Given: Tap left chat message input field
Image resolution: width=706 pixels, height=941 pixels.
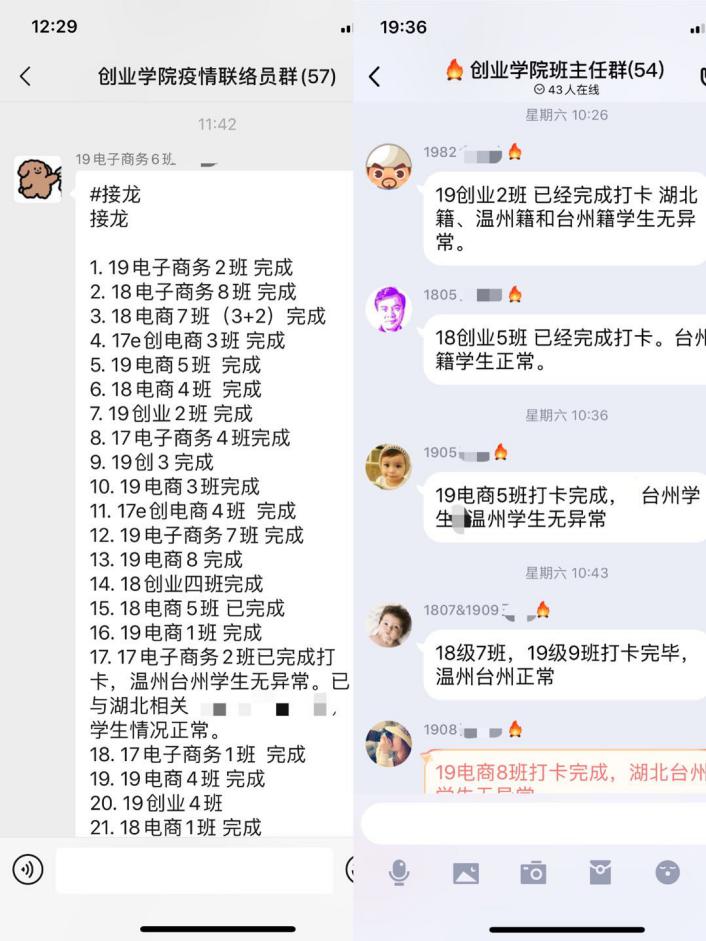Looking at the screenshot, I should tap(195, 870).
